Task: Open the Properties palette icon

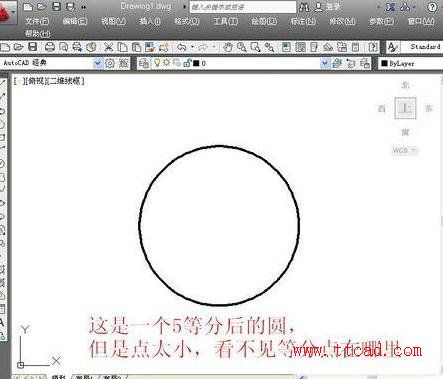Action: click(286, 47)
